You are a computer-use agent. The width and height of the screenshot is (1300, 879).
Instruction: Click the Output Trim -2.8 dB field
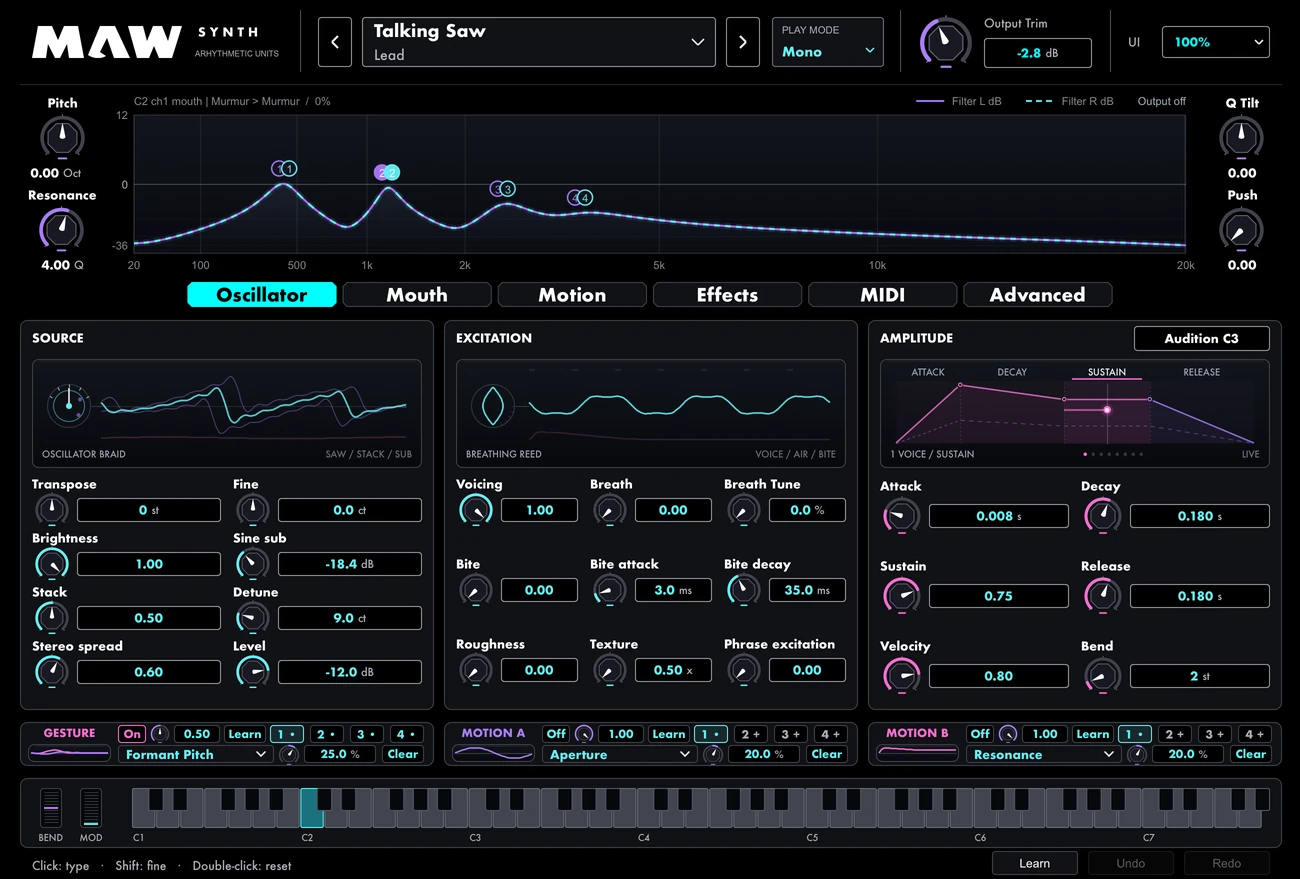pos(1037,53)
